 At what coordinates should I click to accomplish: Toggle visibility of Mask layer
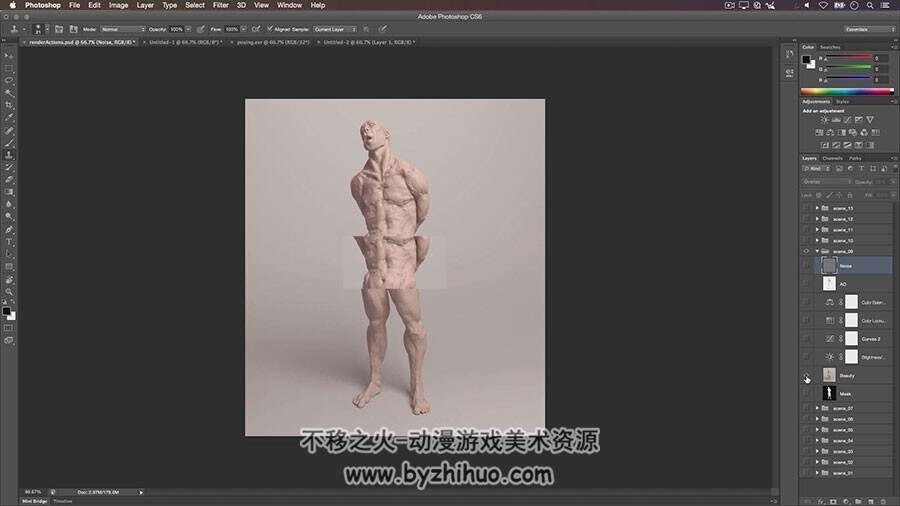[806, 394]
